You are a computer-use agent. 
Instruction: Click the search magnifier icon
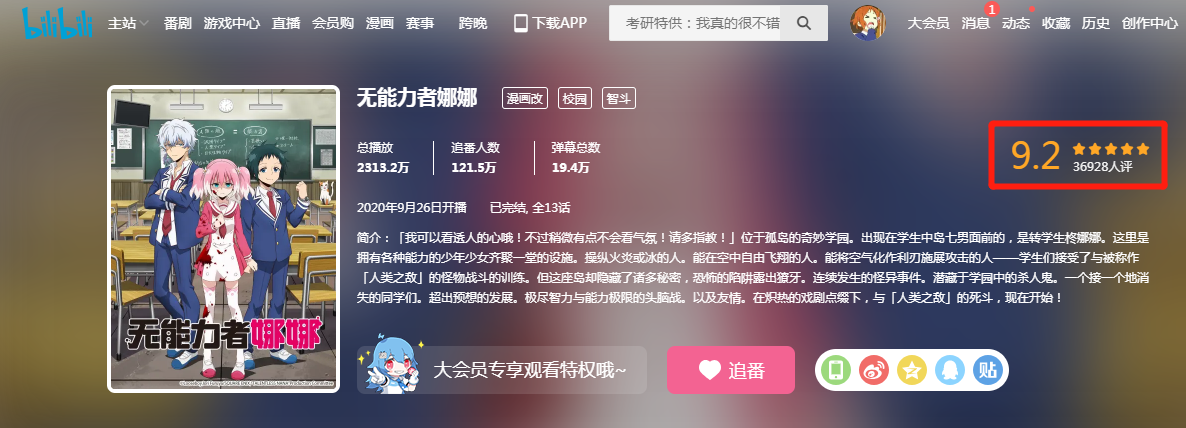pyautogui.click(x=804, y=23)
